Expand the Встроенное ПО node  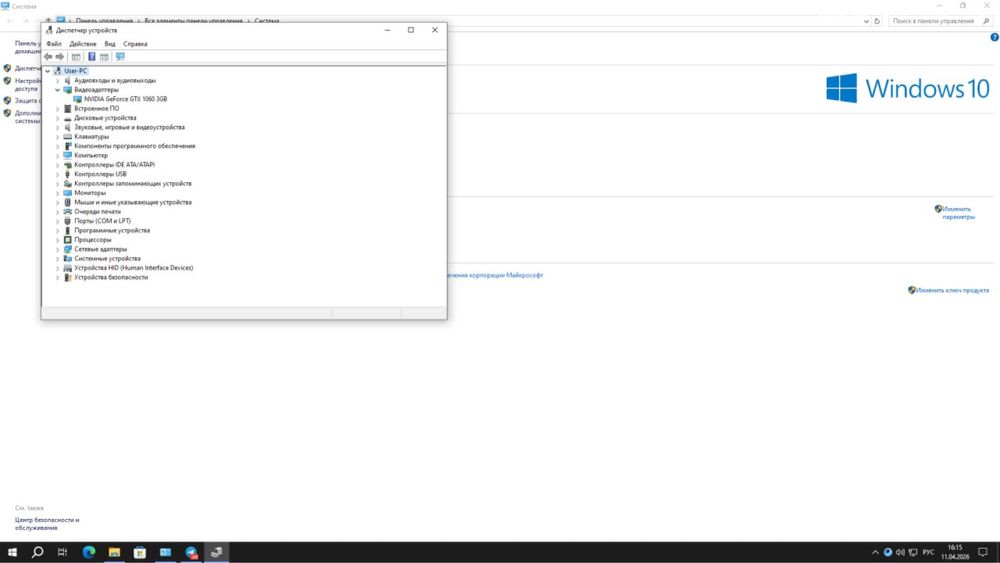[57, 108]
